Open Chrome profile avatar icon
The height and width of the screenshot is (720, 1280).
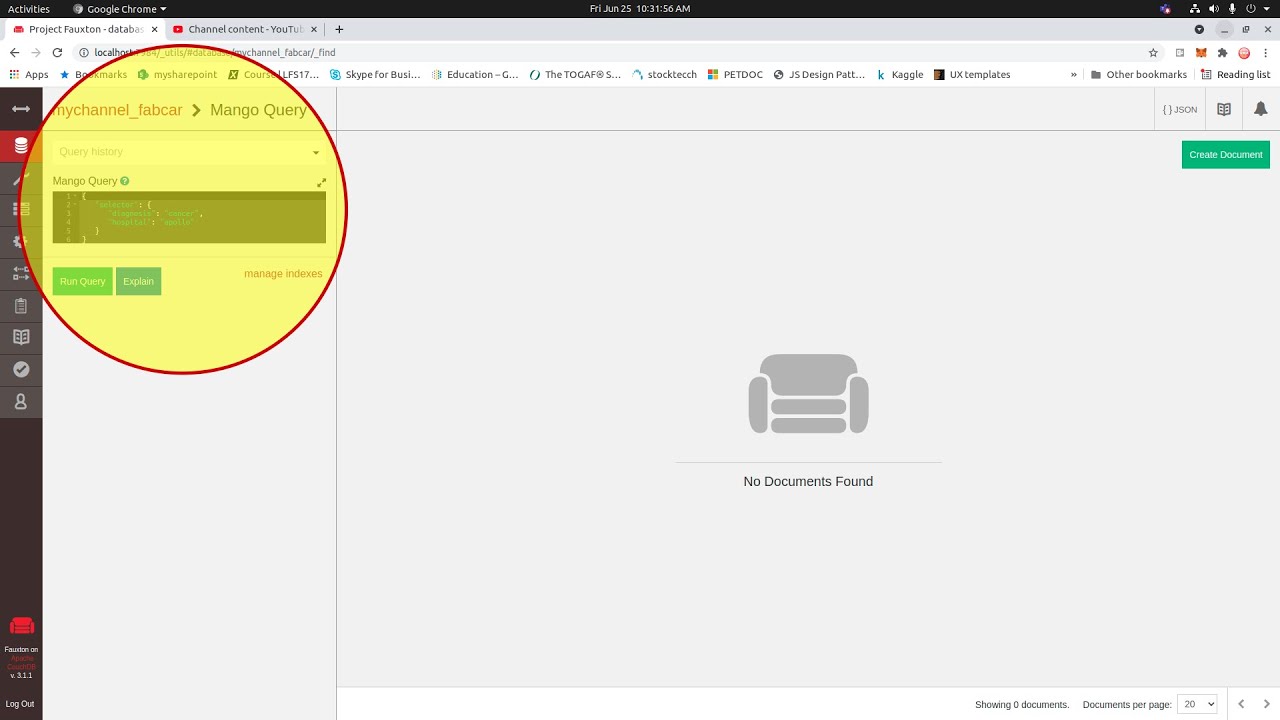tap(1244, 53)
